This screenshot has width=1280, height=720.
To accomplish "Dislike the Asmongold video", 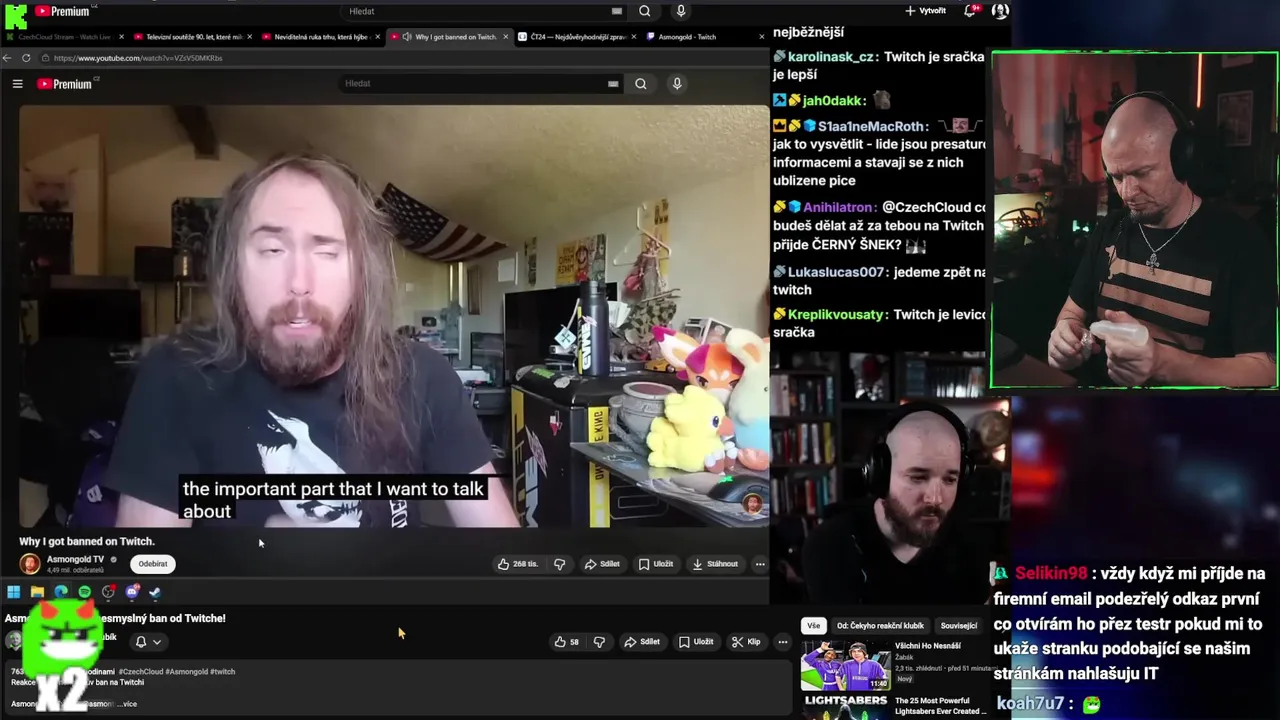I will [559, 564].
